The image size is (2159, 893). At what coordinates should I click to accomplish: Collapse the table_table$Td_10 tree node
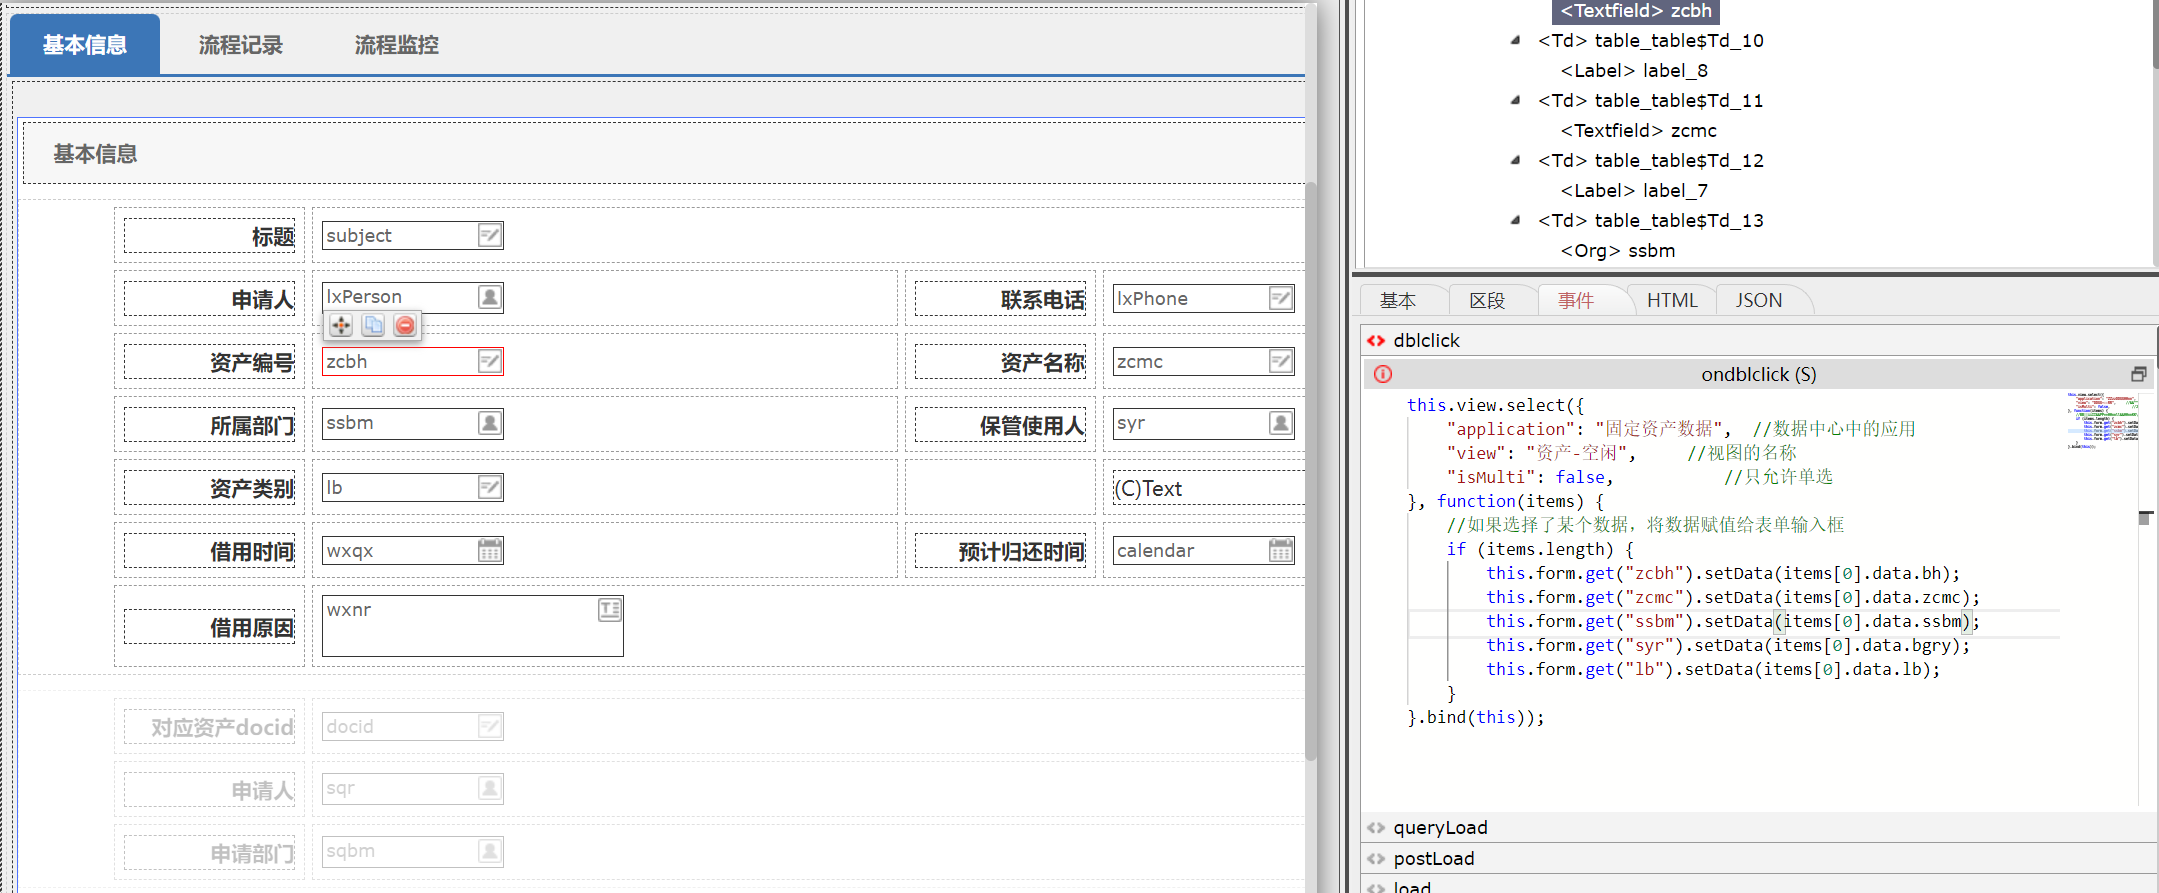point(1515,41)
